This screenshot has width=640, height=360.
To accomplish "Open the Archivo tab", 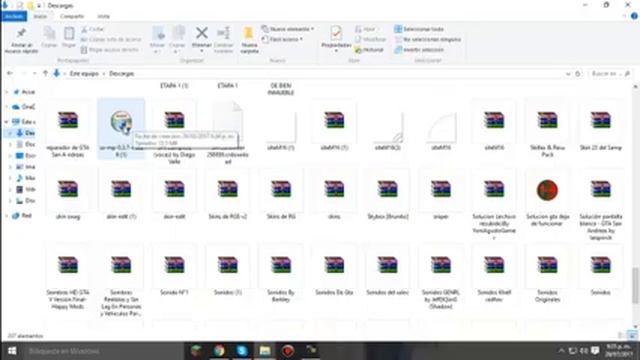I will pos(14,16).
